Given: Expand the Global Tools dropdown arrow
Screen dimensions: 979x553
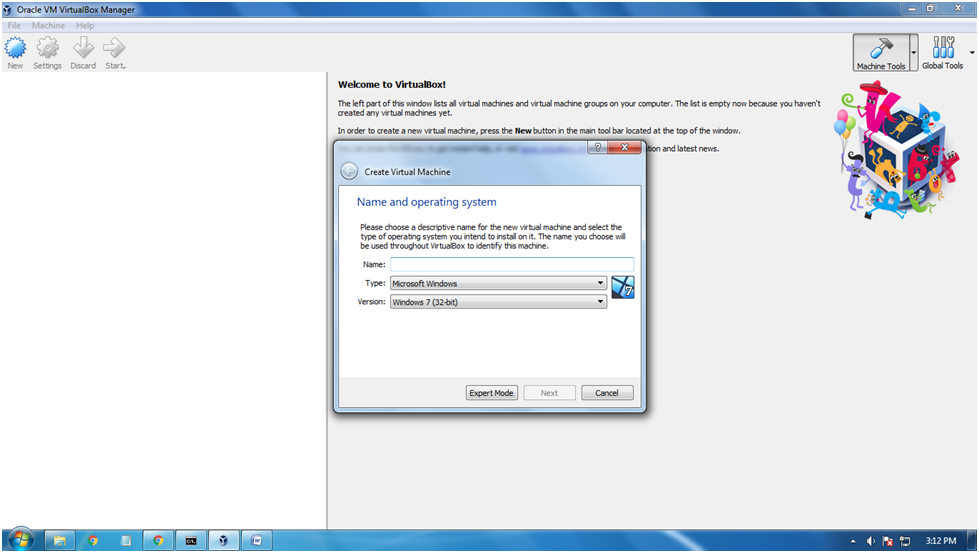Looking at the screenshot, I should [972, 52].
